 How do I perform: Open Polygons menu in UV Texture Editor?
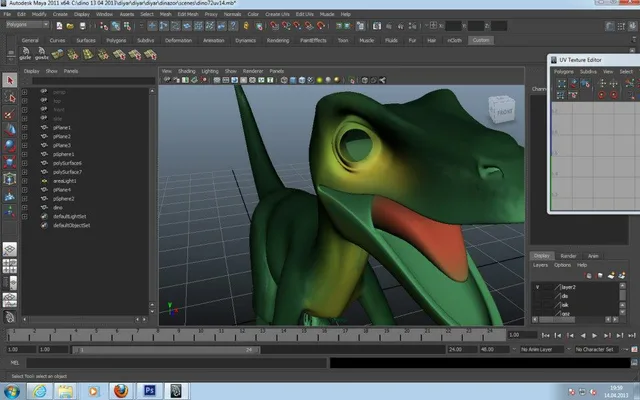click(x=564, y=72)
